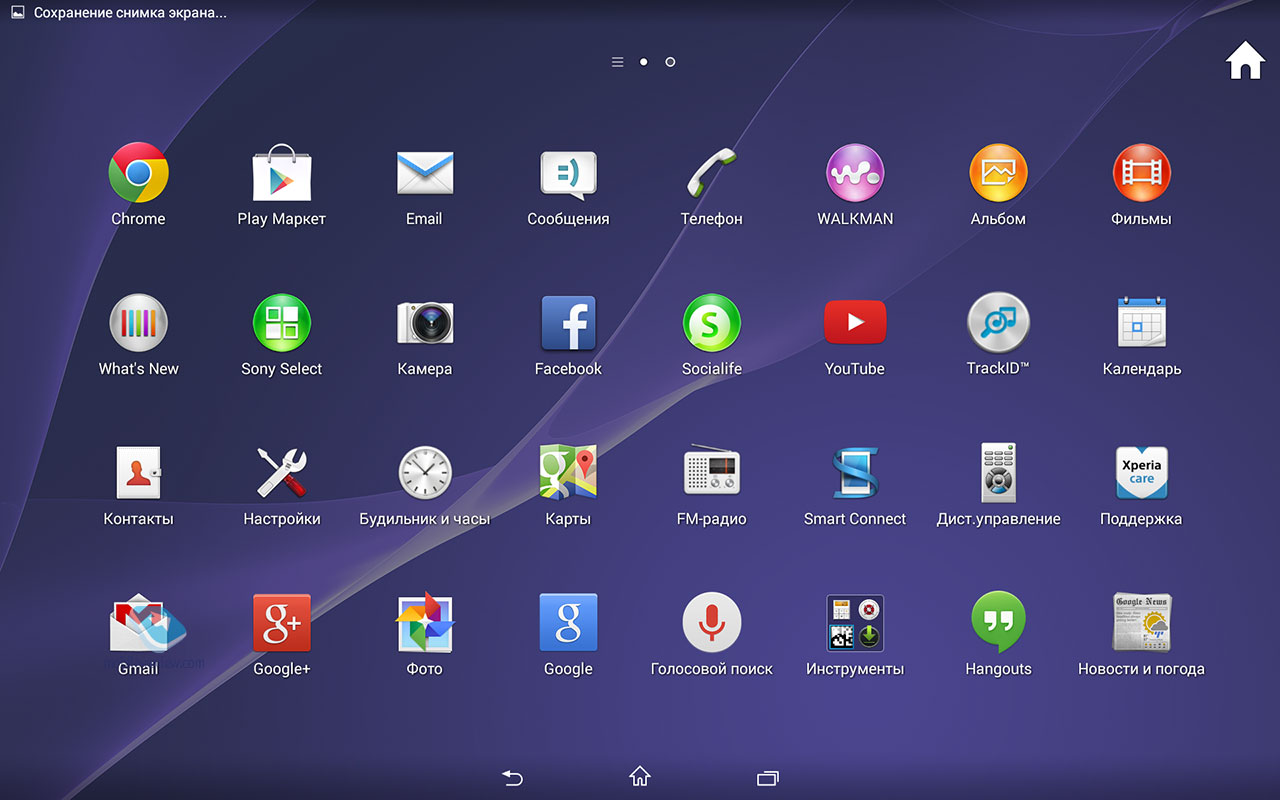Open the Инструменты folder
Image resolution: width=1280 pixels, height=800 pixels.
coord(855,623)
